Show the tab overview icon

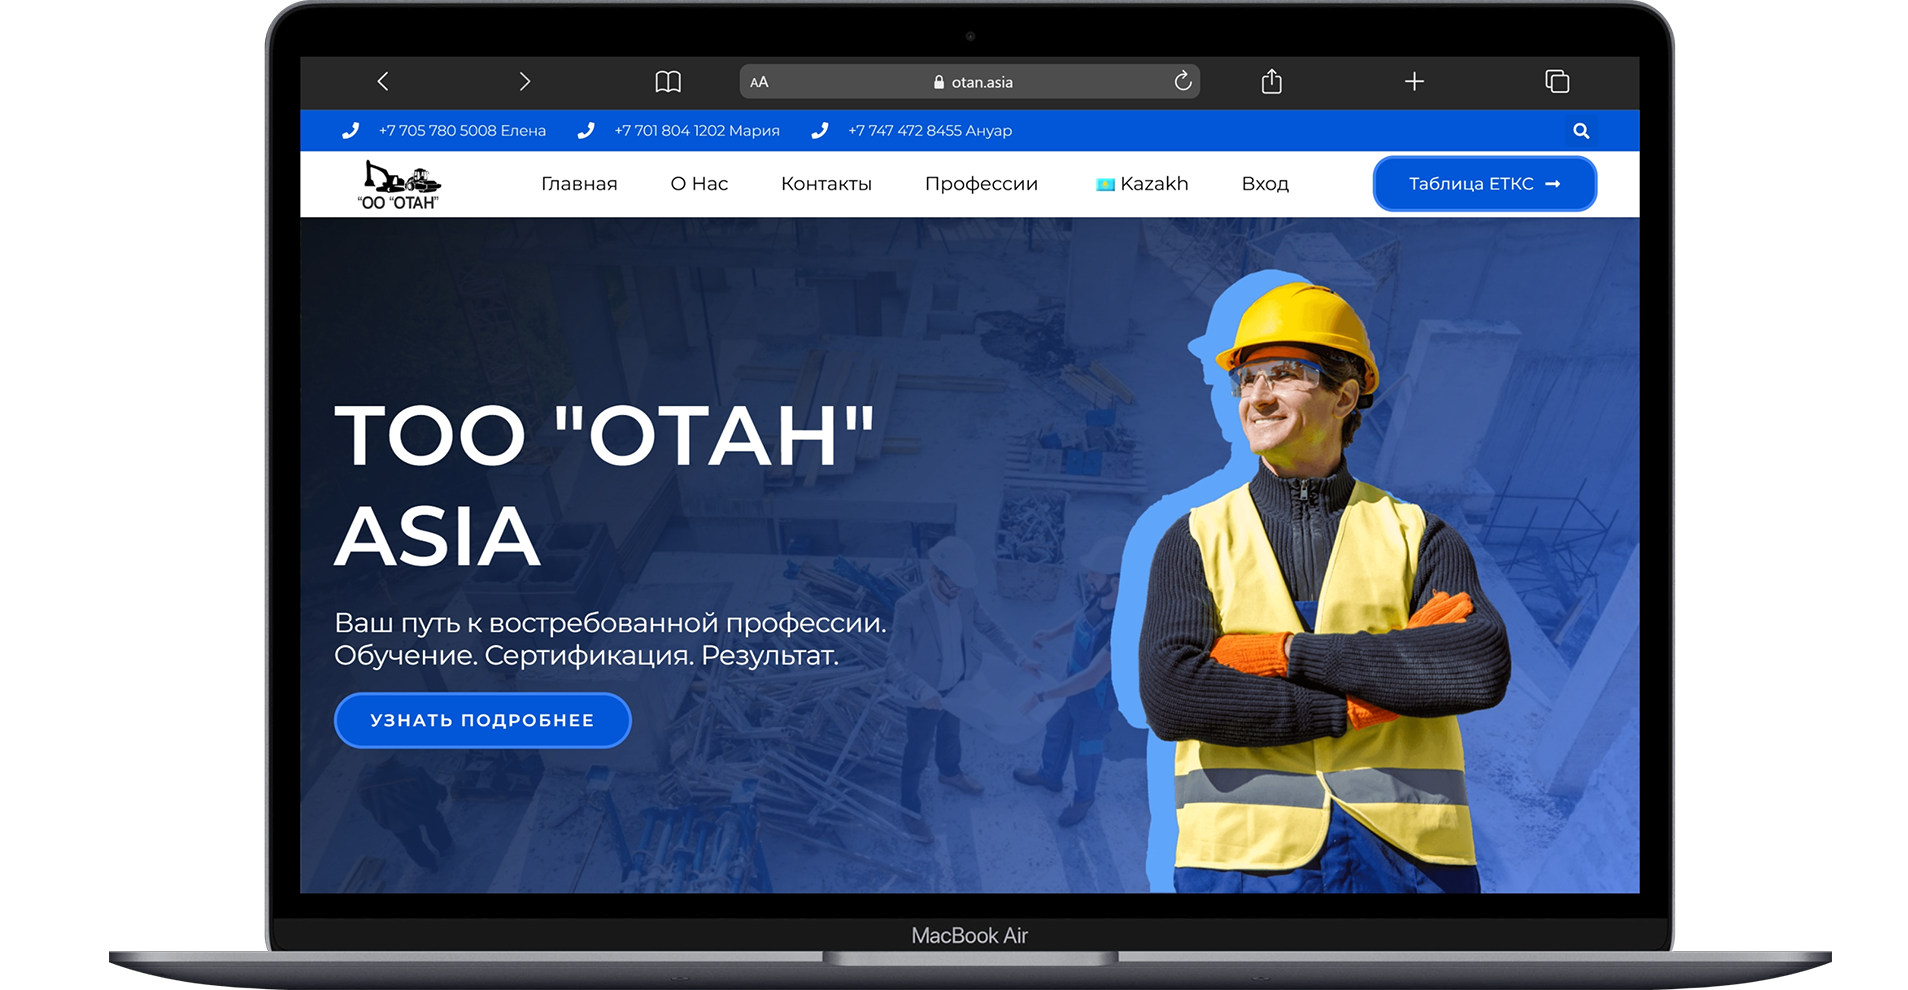[1557, 82]
